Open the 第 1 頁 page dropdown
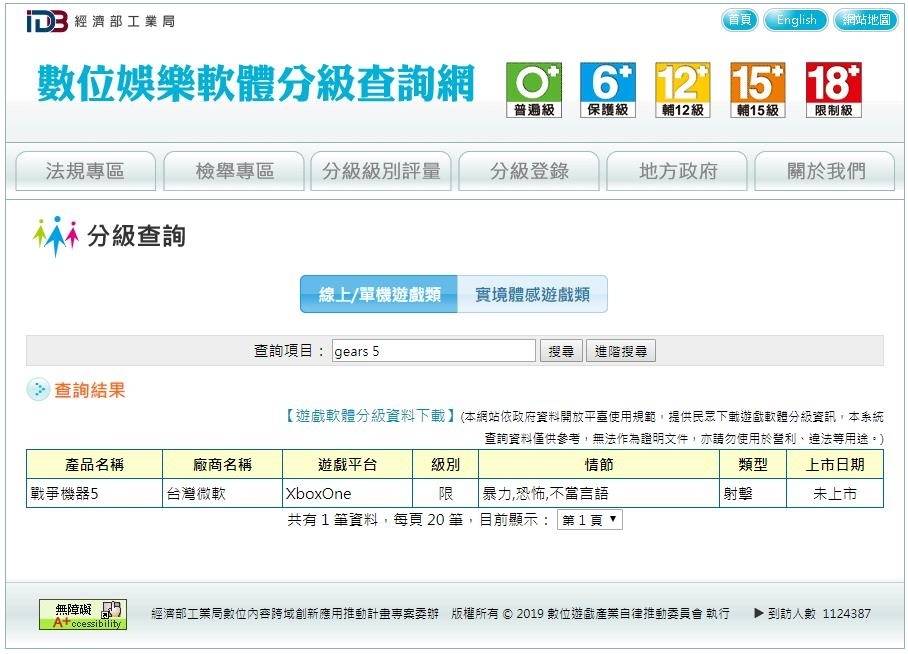 point(589,520)
